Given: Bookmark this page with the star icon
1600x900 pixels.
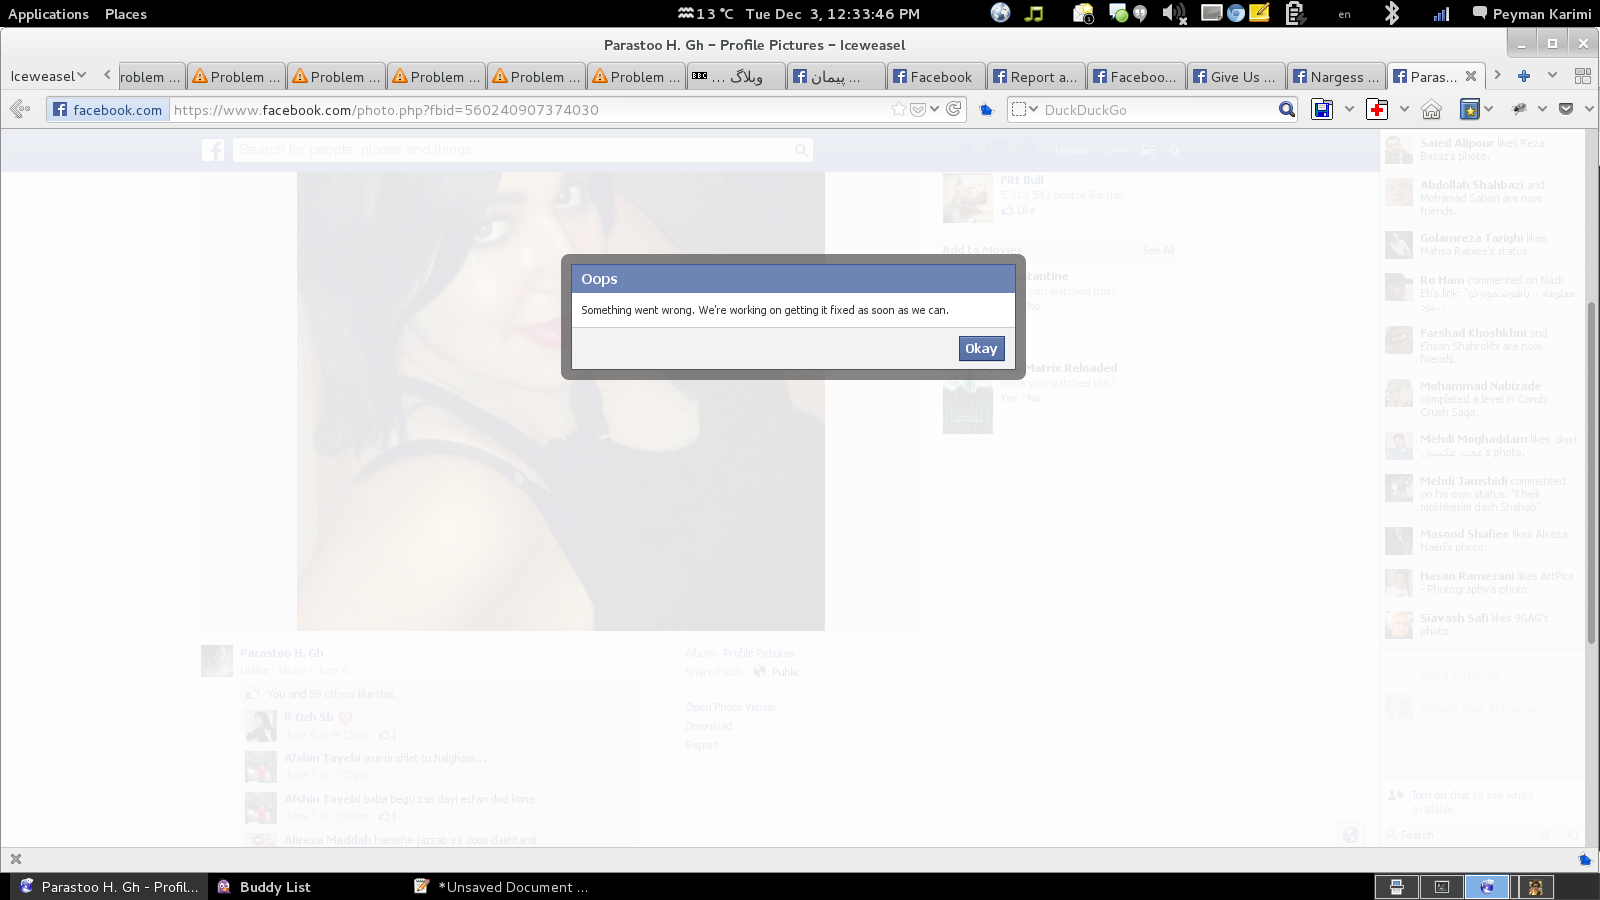Looking at the screenshot, I should click(x=899, y=109).
